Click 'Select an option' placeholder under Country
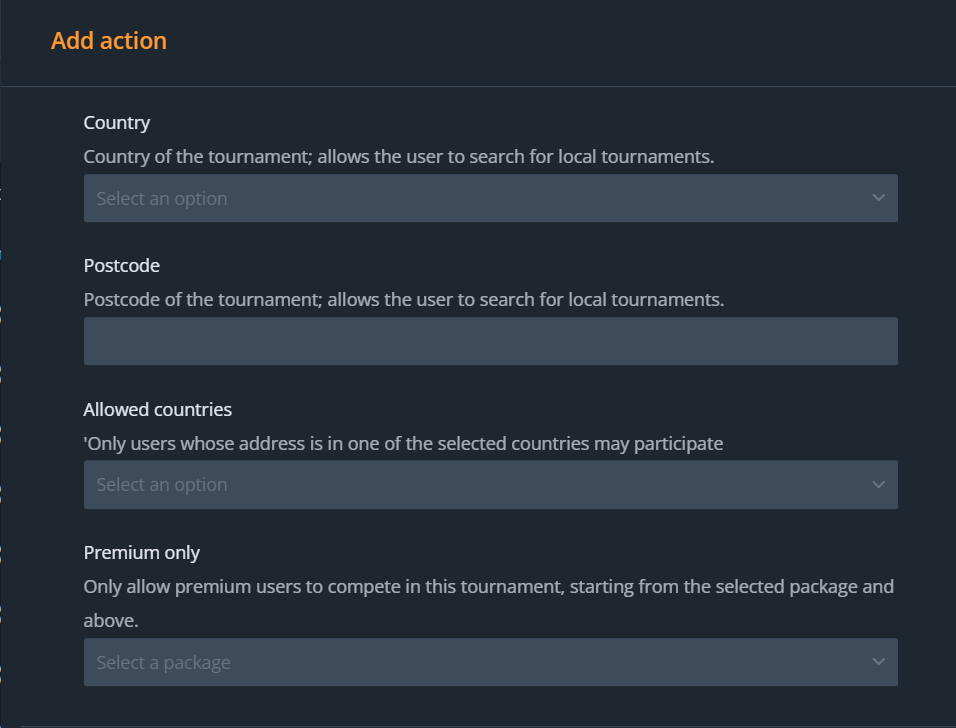Viewport: 956px width, 728px height. point(162,199)
